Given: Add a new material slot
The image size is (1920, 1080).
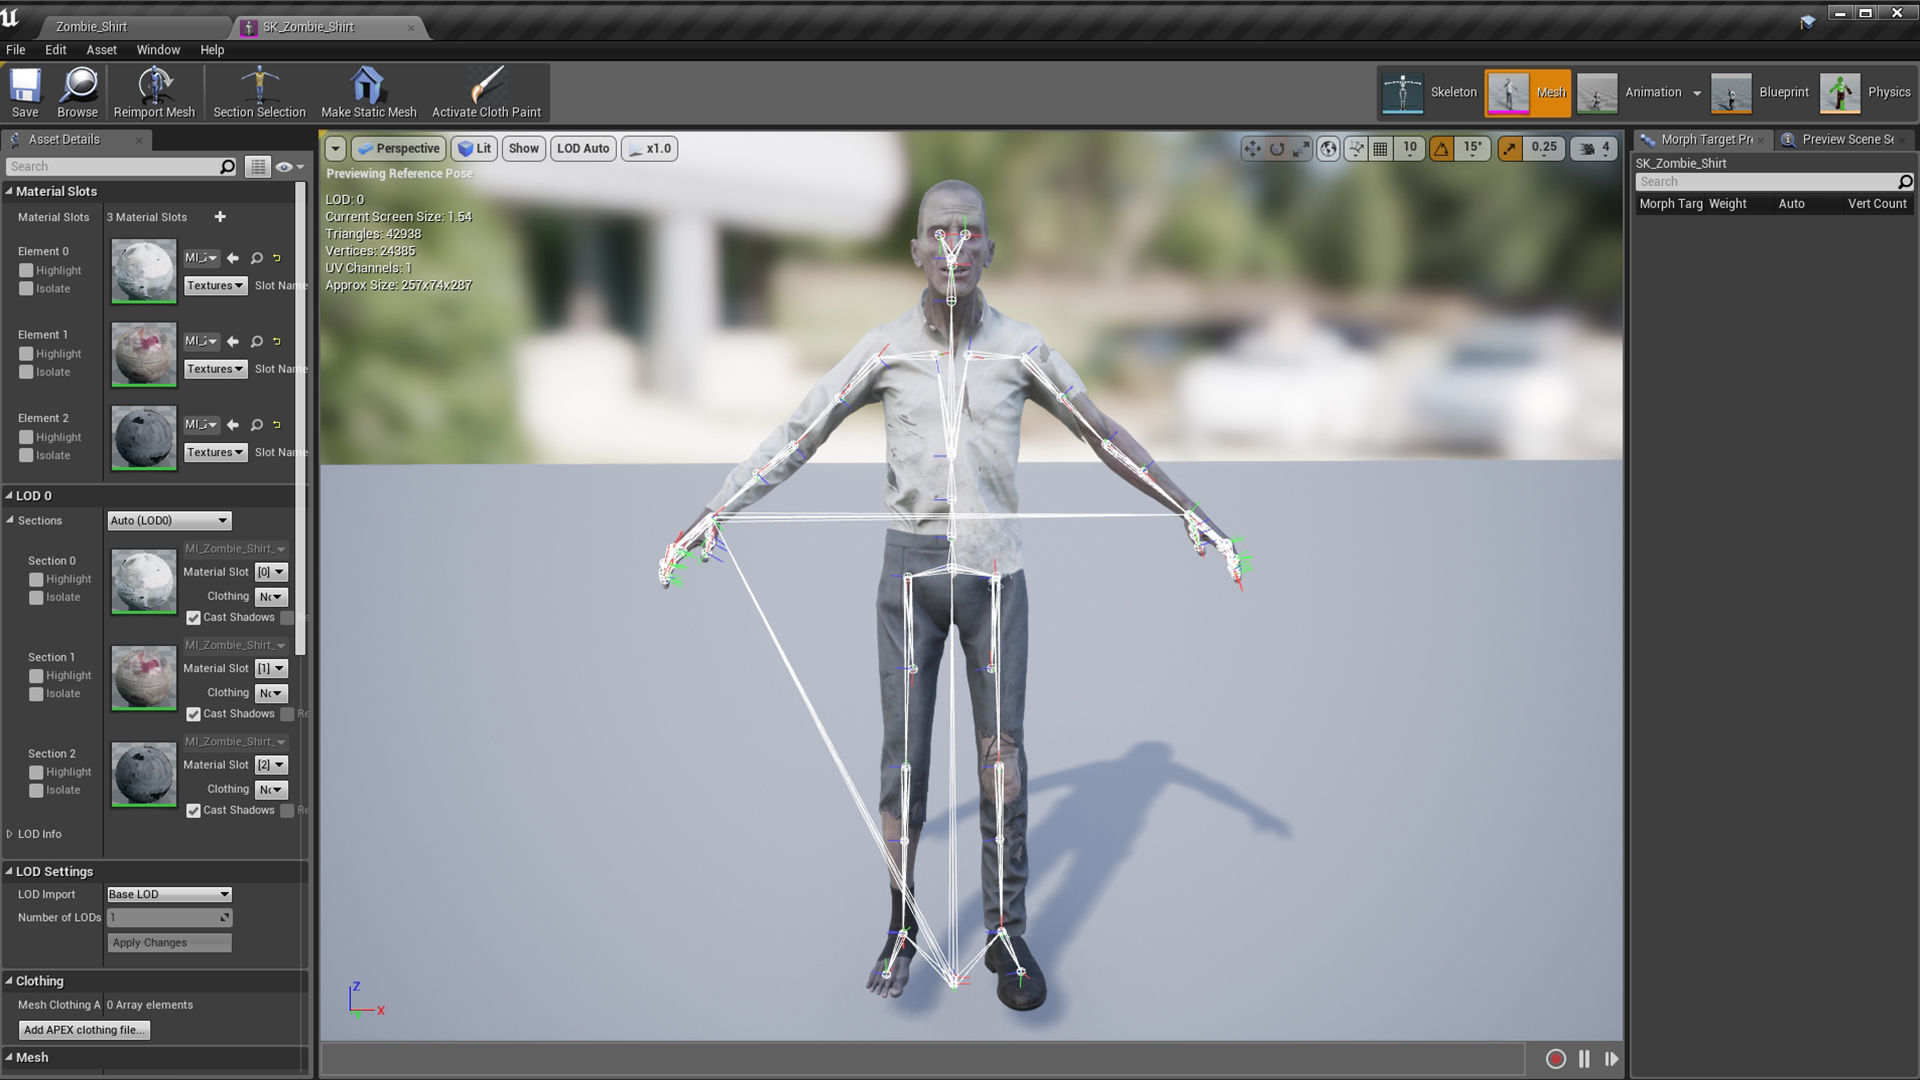Looking at the screenshot, I should click(220, 217).
